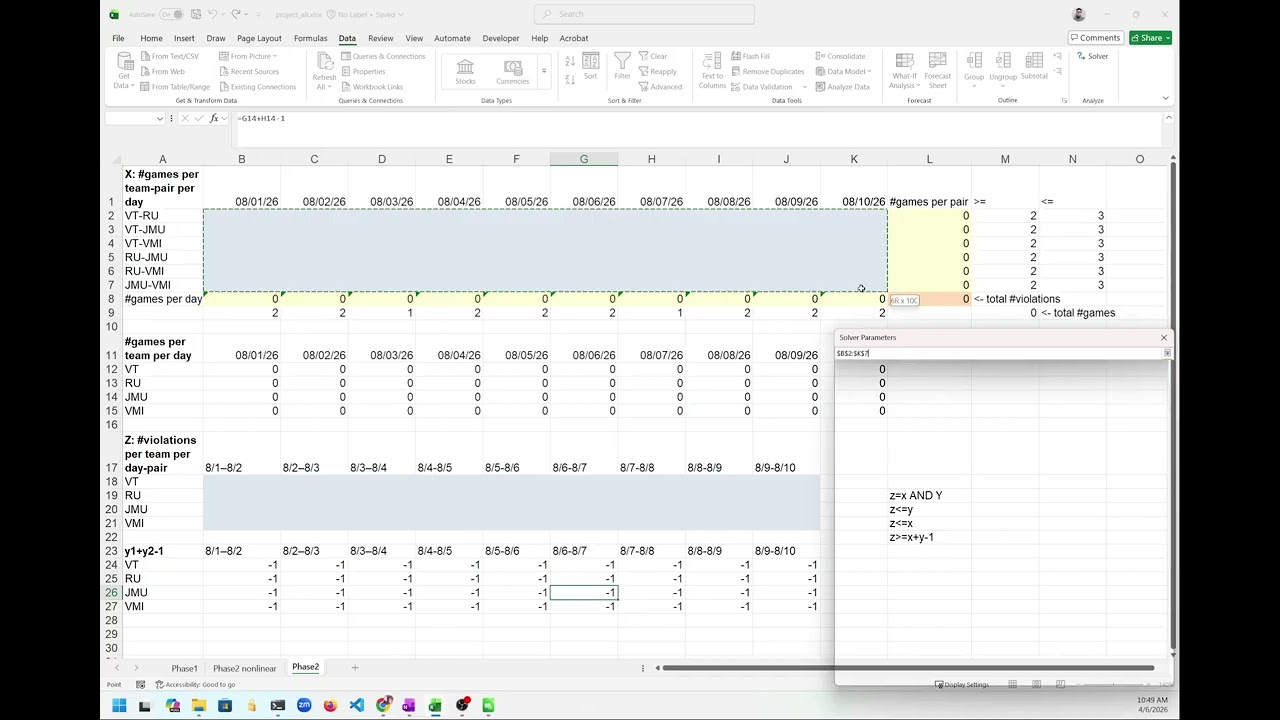The image size is (1280, 720).
Task: Expand the From Picture dropdown
Action: point(275,56)
